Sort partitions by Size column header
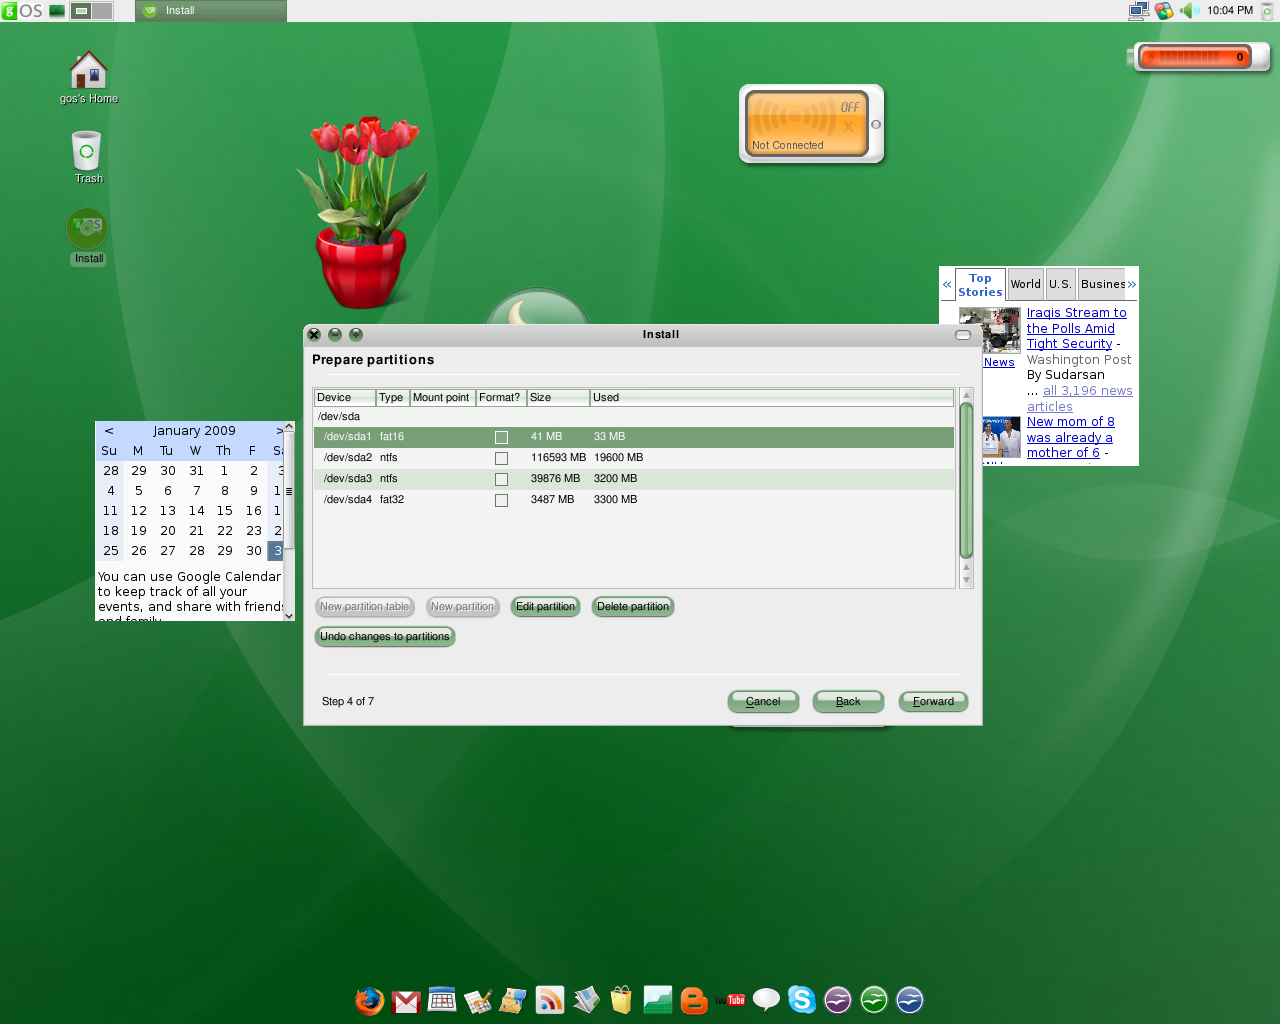 coord(558,398)
